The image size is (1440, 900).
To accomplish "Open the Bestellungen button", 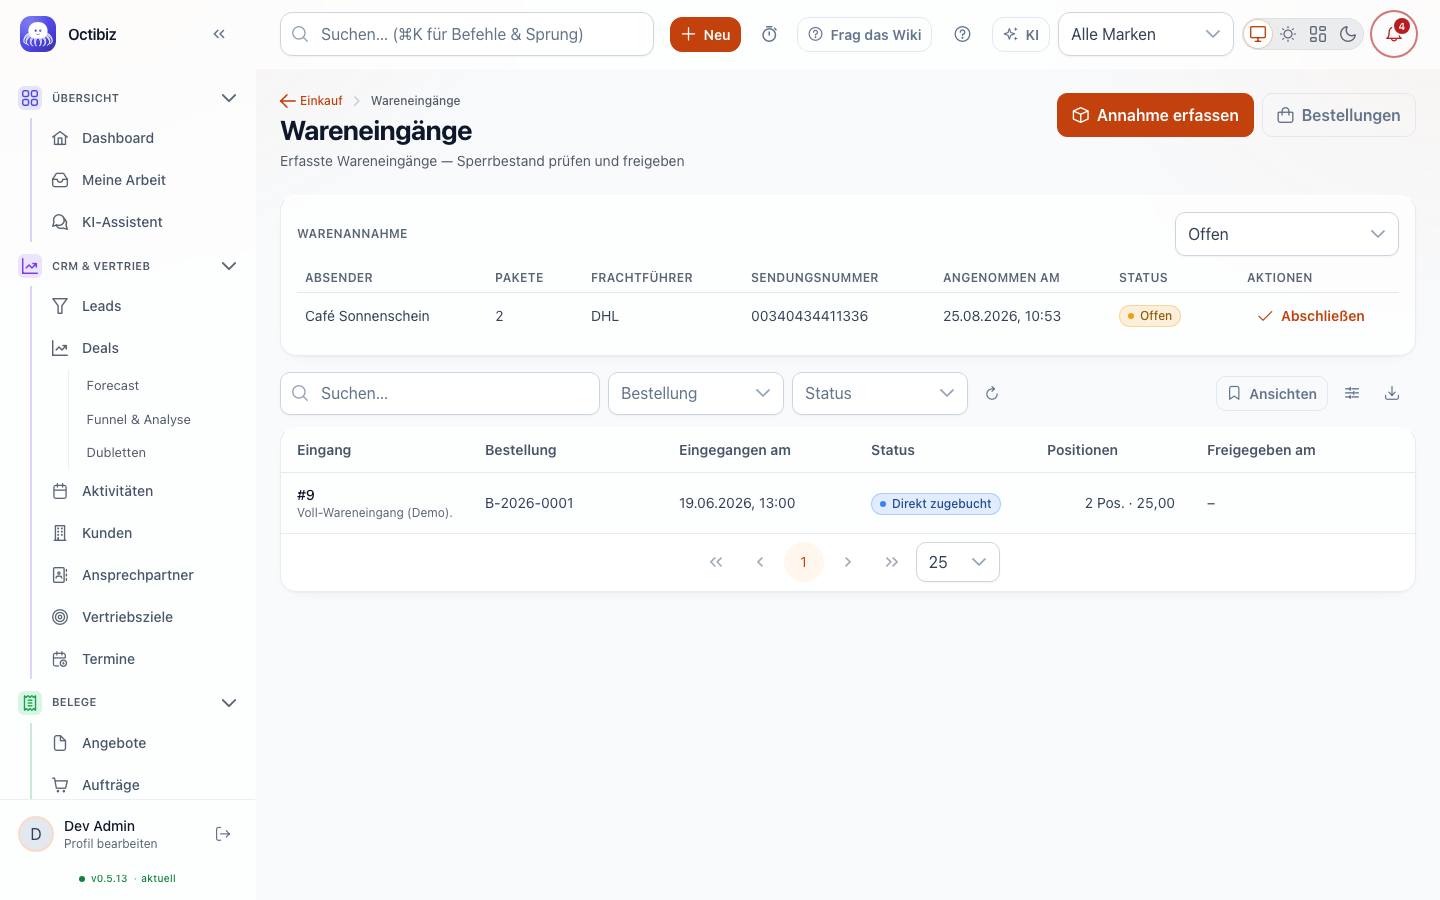I will pyautogui.click(x=1339, y=115).
